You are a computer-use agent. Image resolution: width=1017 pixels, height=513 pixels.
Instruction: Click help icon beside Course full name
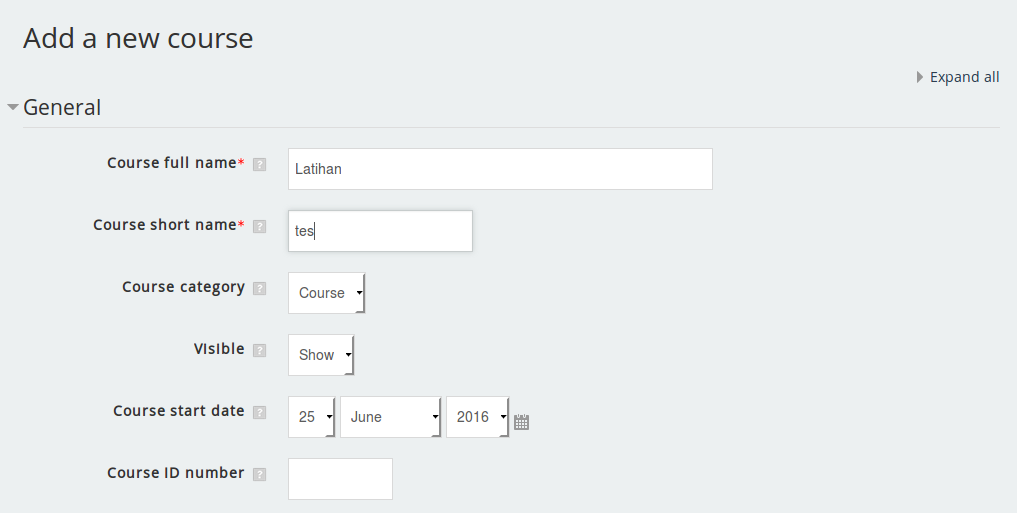pos(260,164)
